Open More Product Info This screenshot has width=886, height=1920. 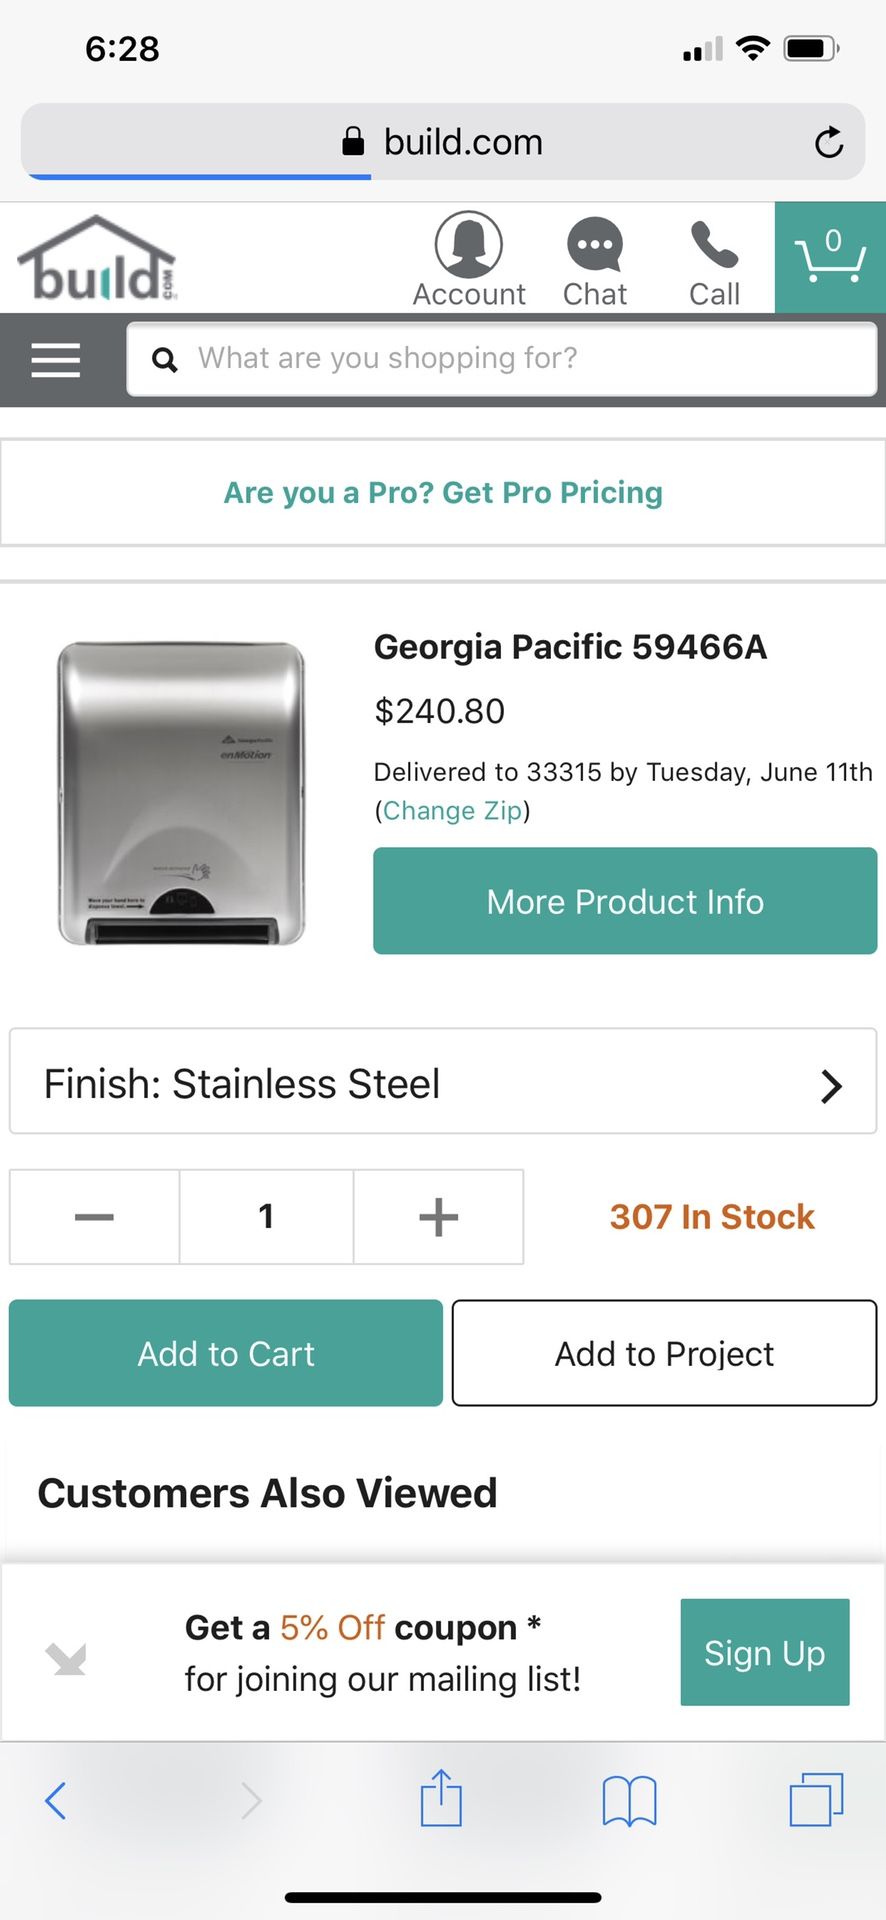tap(625, 901)
